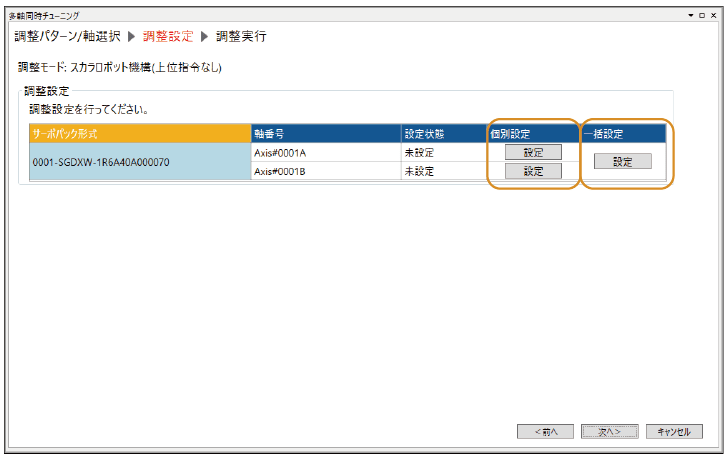Click the 設定状態 column header
Screen dimensions: 727x456
click(x=443, y=134)
